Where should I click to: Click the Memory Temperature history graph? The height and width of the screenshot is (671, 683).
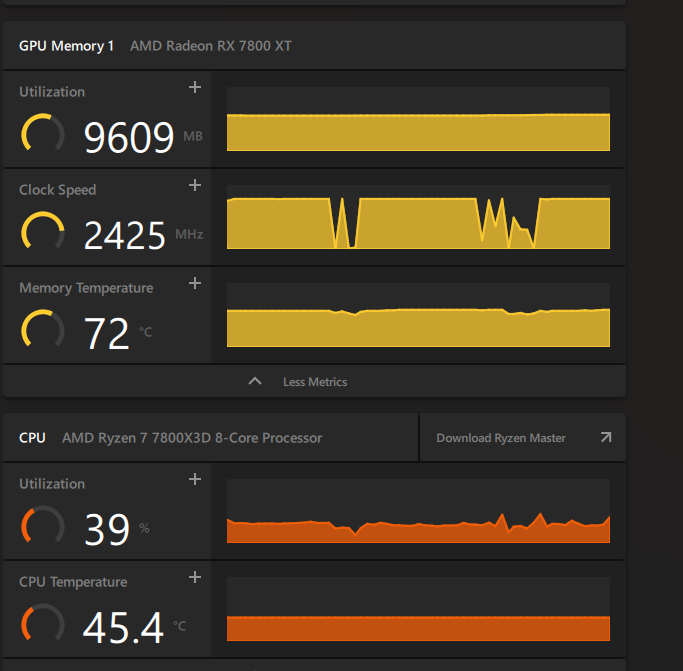pos(418,315)
